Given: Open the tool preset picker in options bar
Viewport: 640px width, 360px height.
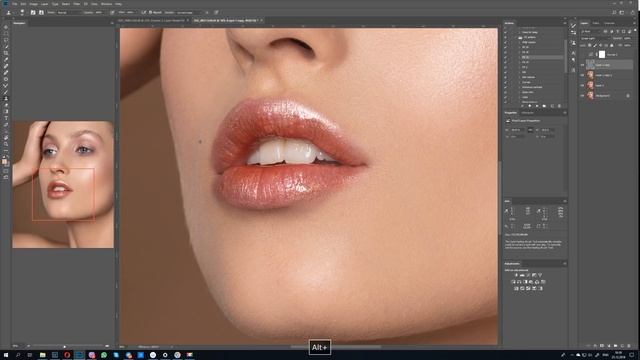Looking at the screenshot, I should (9, 13).
